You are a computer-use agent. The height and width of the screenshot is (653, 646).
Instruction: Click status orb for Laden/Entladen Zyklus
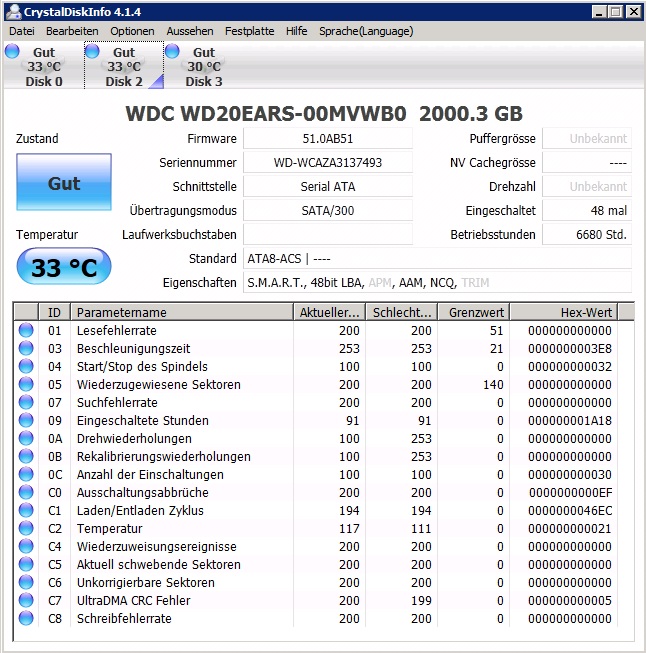tap(26, 510)
